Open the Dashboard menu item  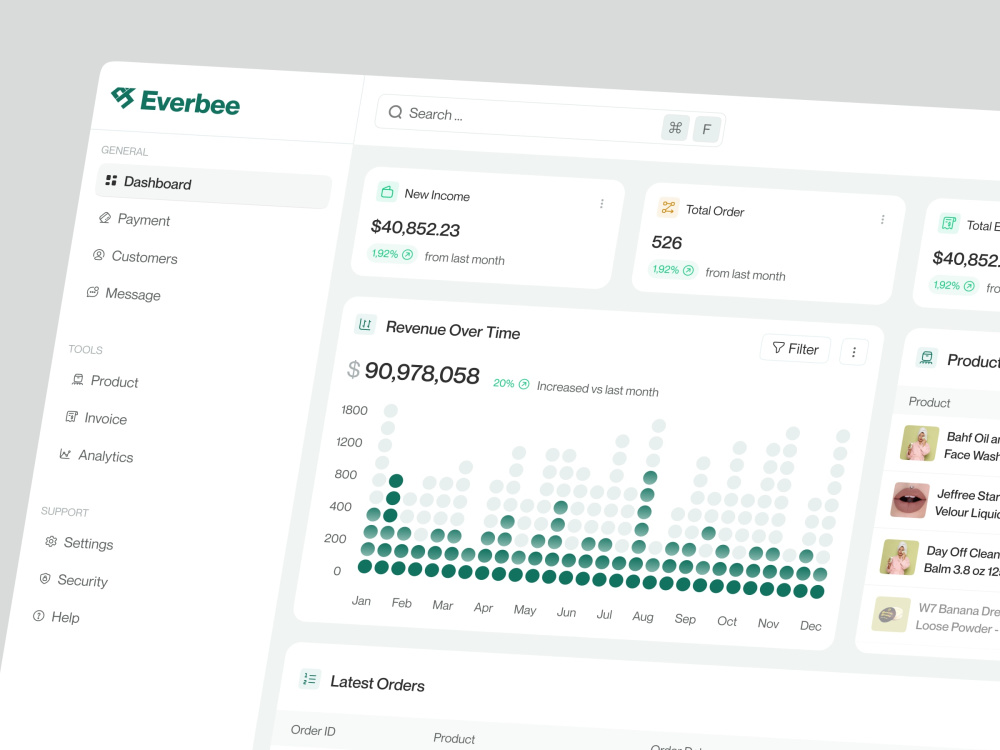(x=214, y=186)
